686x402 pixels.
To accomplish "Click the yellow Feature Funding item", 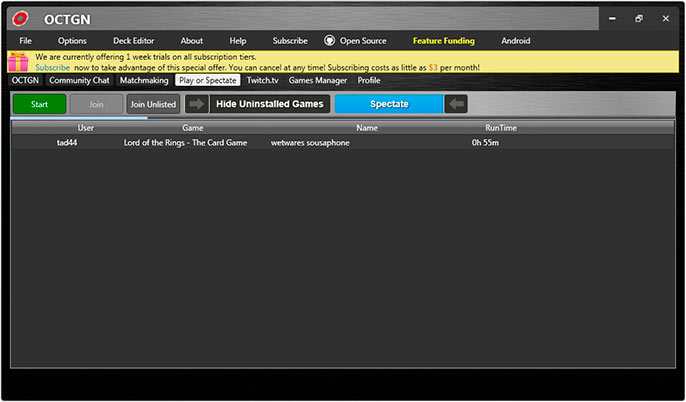I will coord(444,41).
